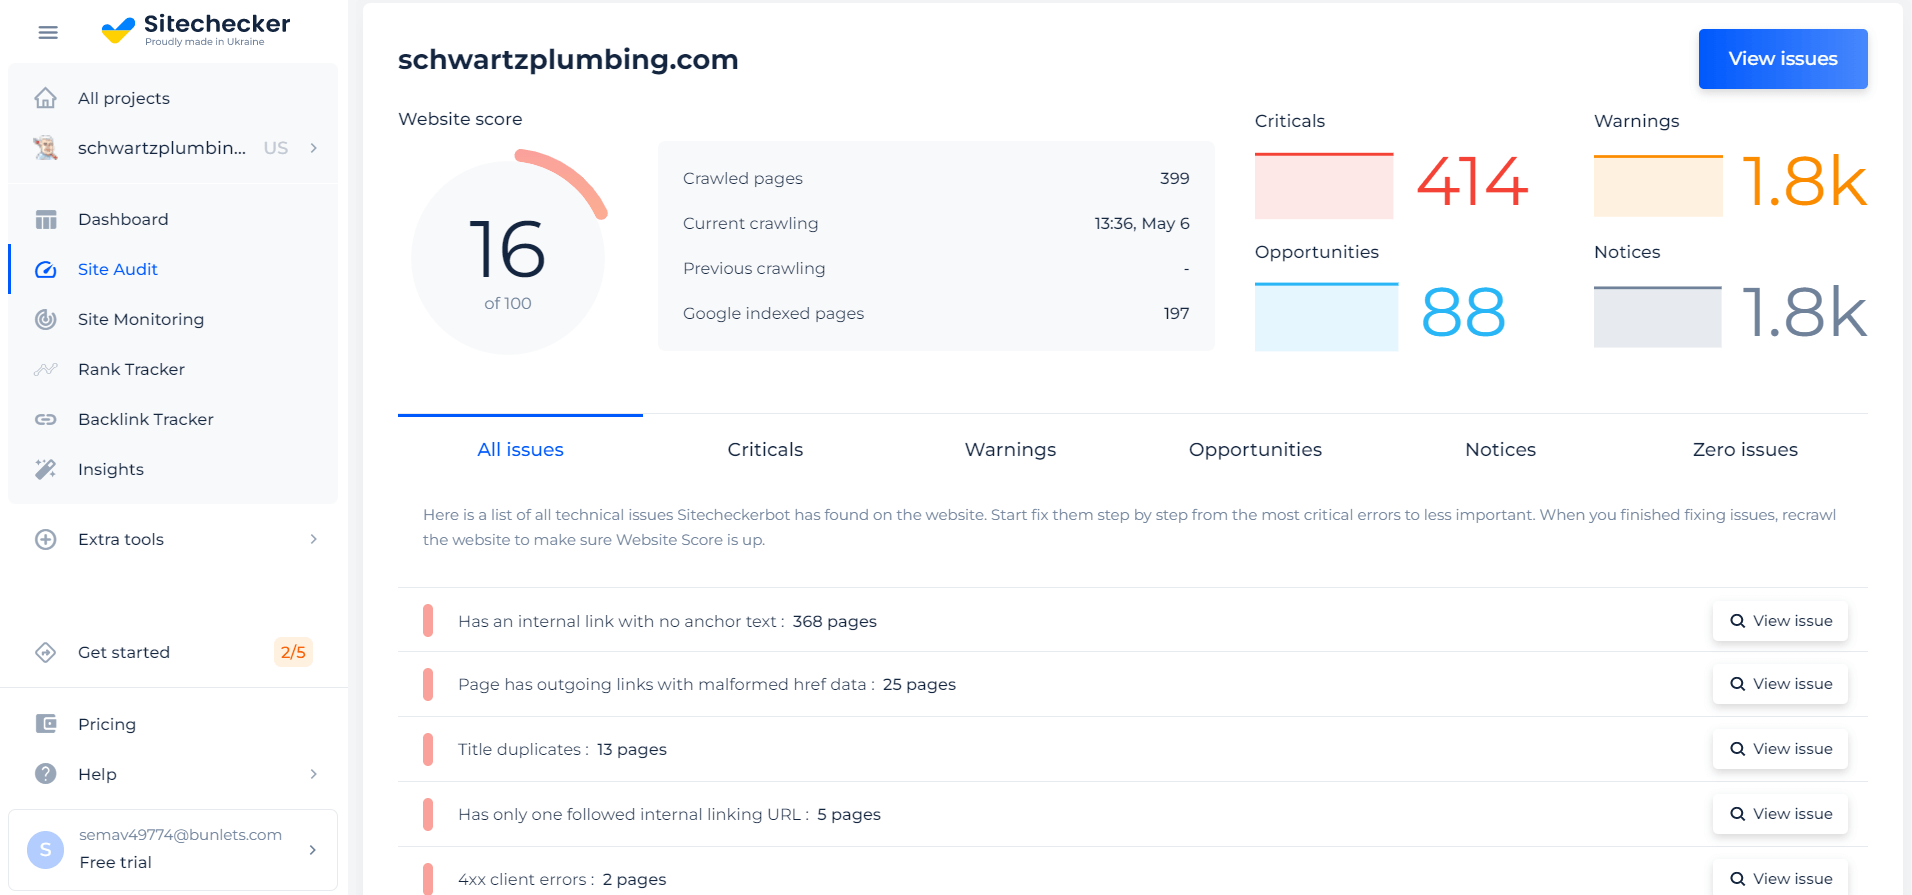Open Rank Tracker section
1912x895 pixels.
pyautogui.click(x=131, y=369)
